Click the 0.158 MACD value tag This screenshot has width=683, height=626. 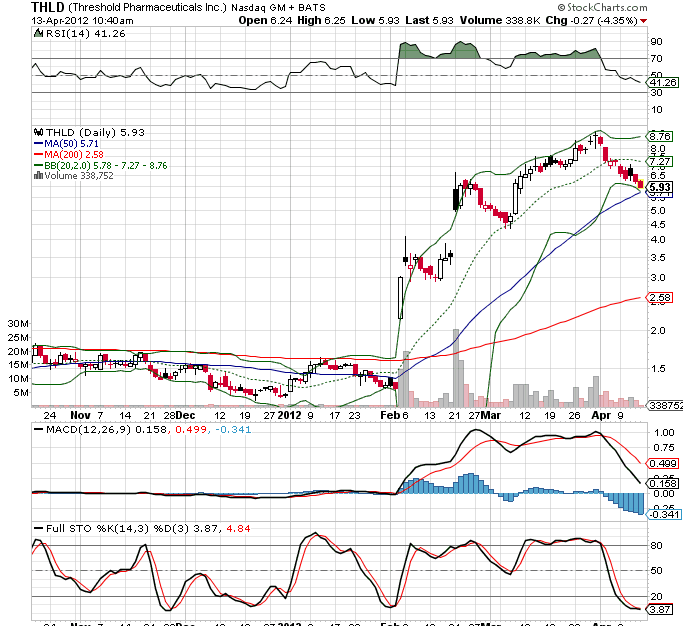(663, 484)
